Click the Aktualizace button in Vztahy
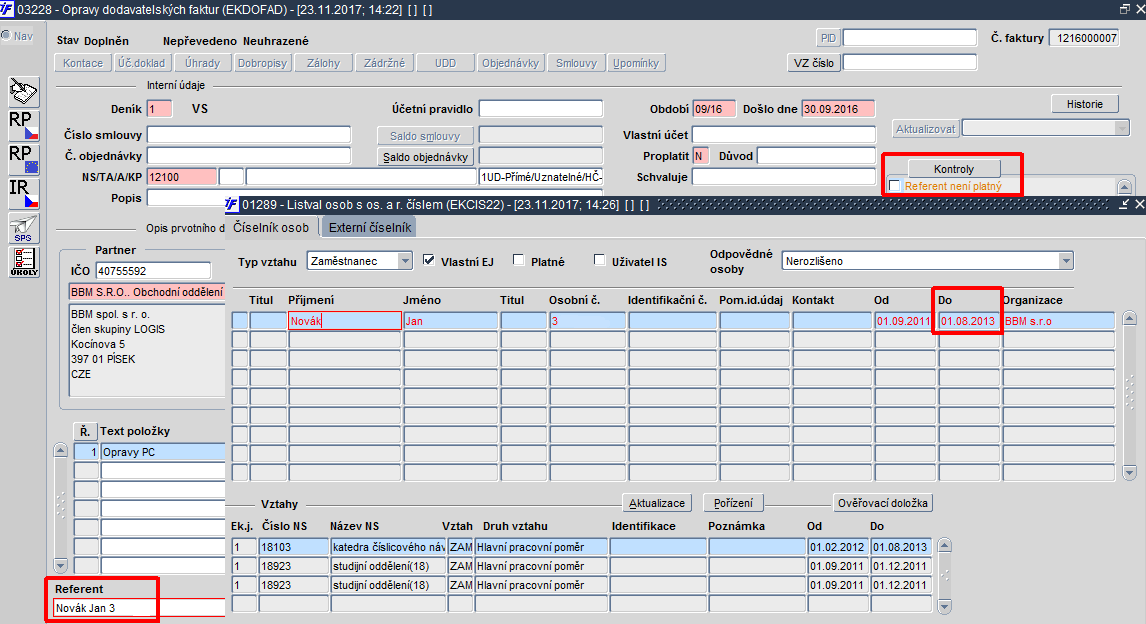 tap(657, 503)
